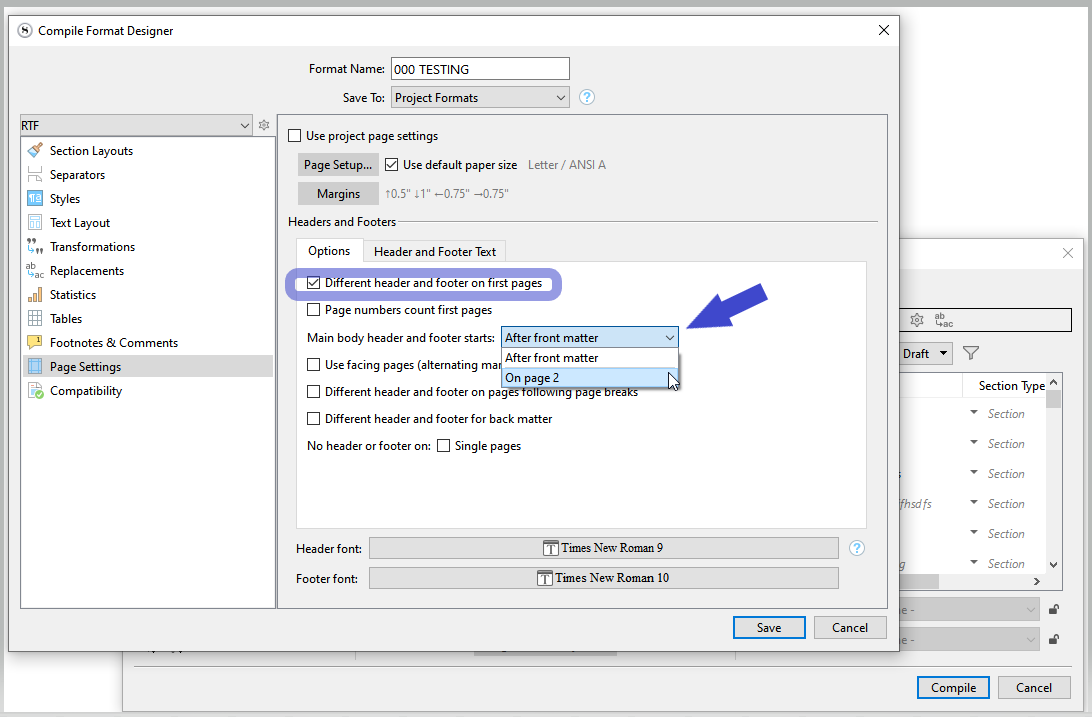Image resolution: width=1092 pixels, height=717 pixels.
Task: Toggle Different header and footer on first pages
Action: coord(313,283)
